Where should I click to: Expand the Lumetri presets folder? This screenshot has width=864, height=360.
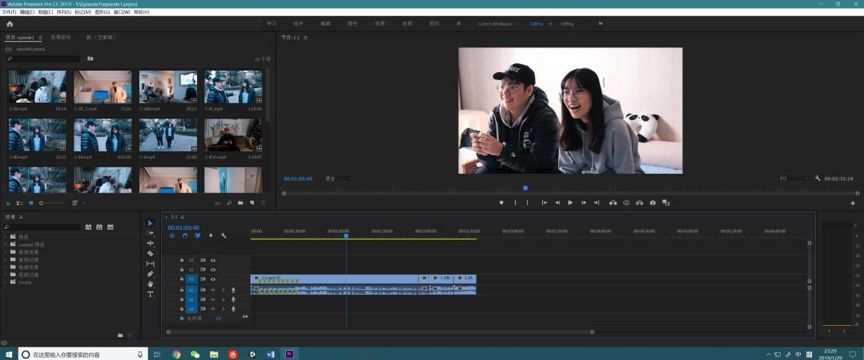click(6, 244)
